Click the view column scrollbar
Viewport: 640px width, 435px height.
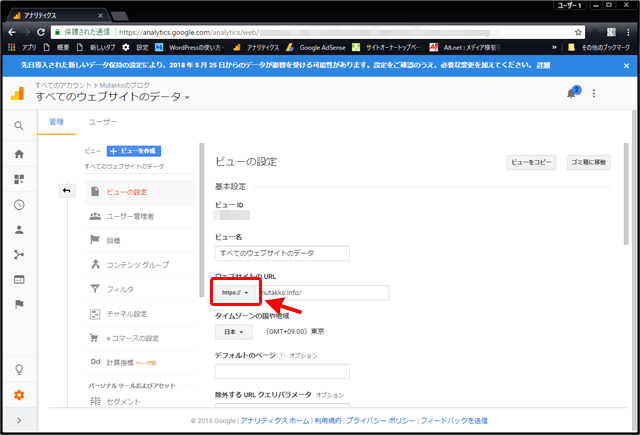(201, 220)
